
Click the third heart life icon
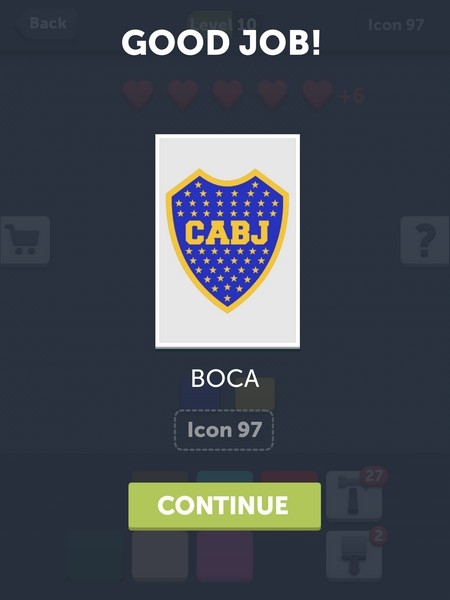tap(228, 94)
